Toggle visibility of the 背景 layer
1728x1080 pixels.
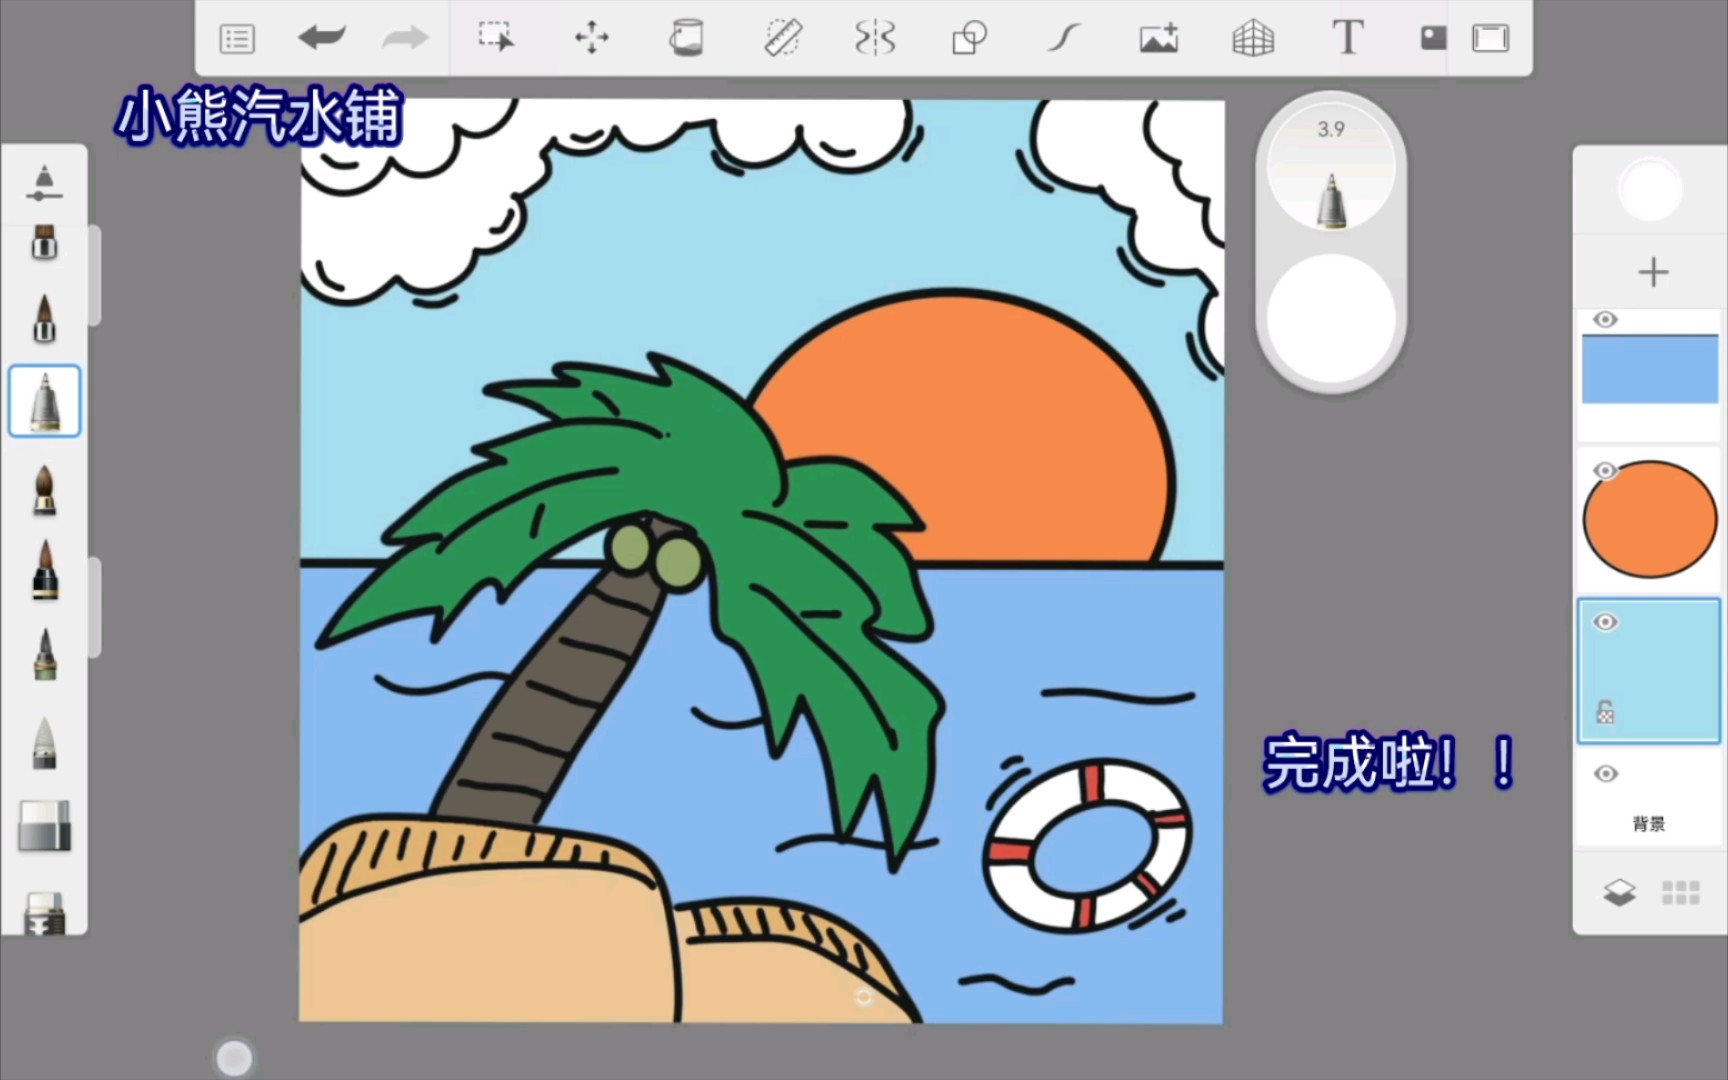[x=1607, y=773]
